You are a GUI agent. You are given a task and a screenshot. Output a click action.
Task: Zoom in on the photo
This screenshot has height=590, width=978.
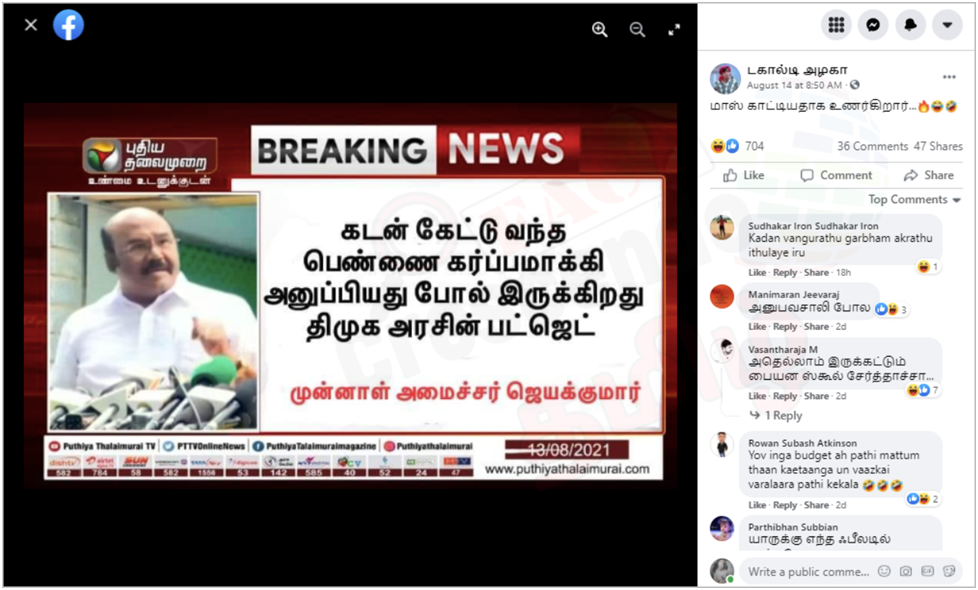(x=599, y=29)
